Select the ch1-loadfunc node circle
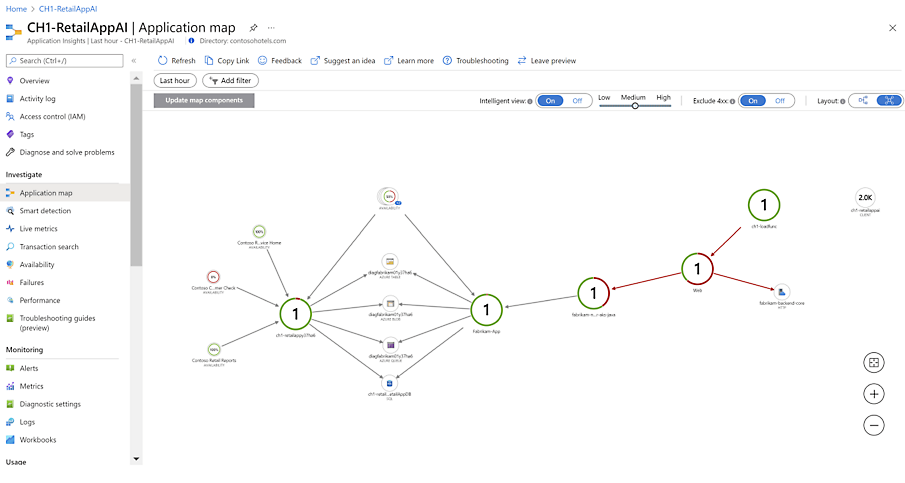The image size is (905, 483). click(764, 205)
